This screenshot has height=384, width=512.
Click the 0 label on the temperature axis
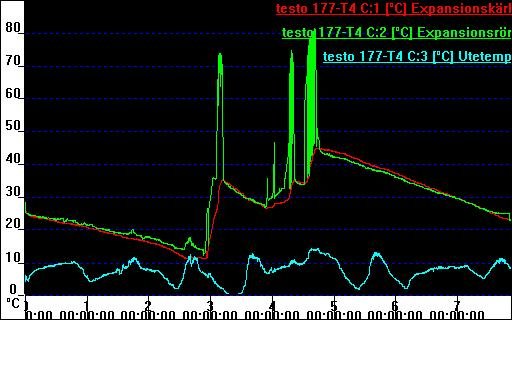click(x=13, y=289)
